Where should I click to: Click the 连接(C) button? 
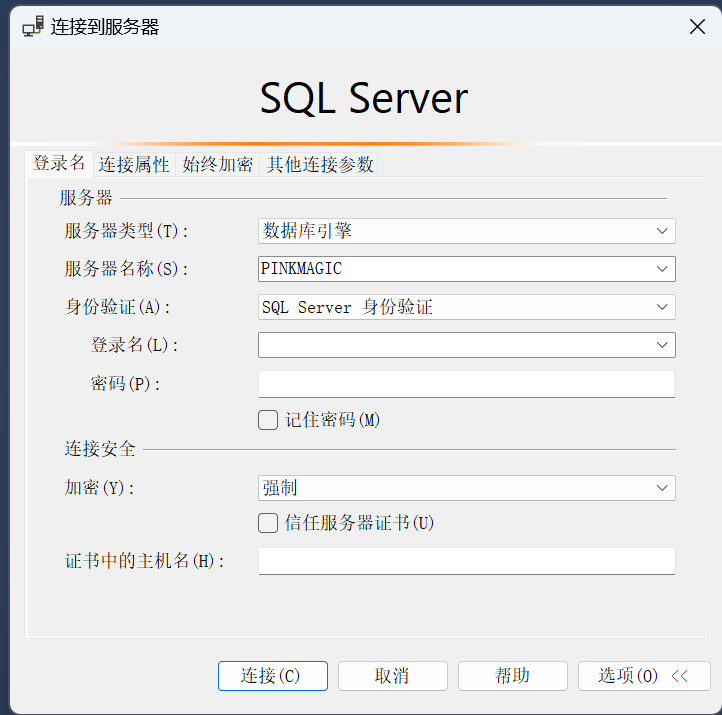[273, 676]
